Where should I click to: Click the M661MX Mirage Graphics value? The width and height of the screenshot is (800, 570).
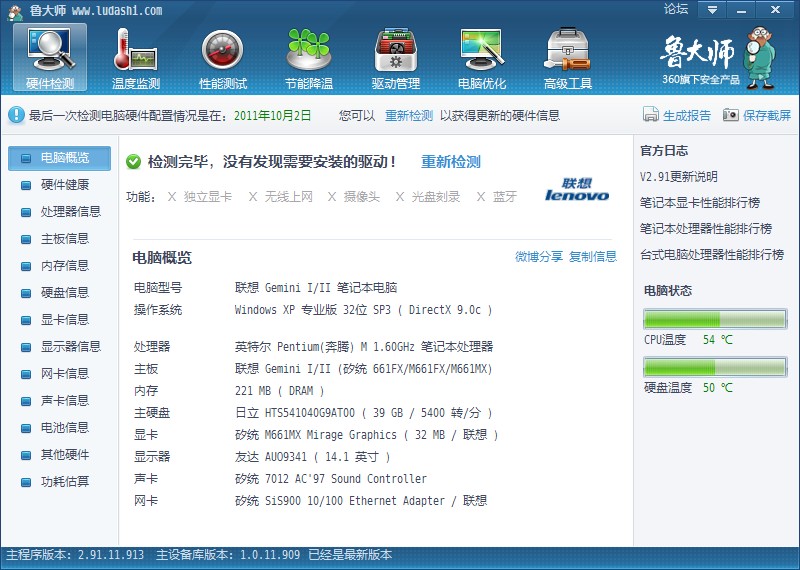[x=366, y=435]
